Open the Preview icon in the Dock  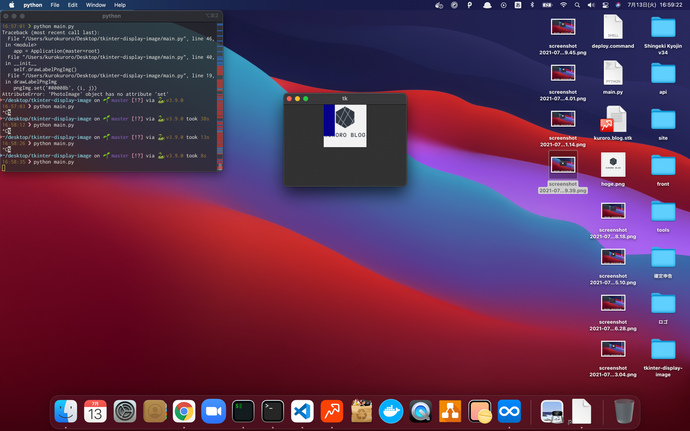click(x=552, y=411)
